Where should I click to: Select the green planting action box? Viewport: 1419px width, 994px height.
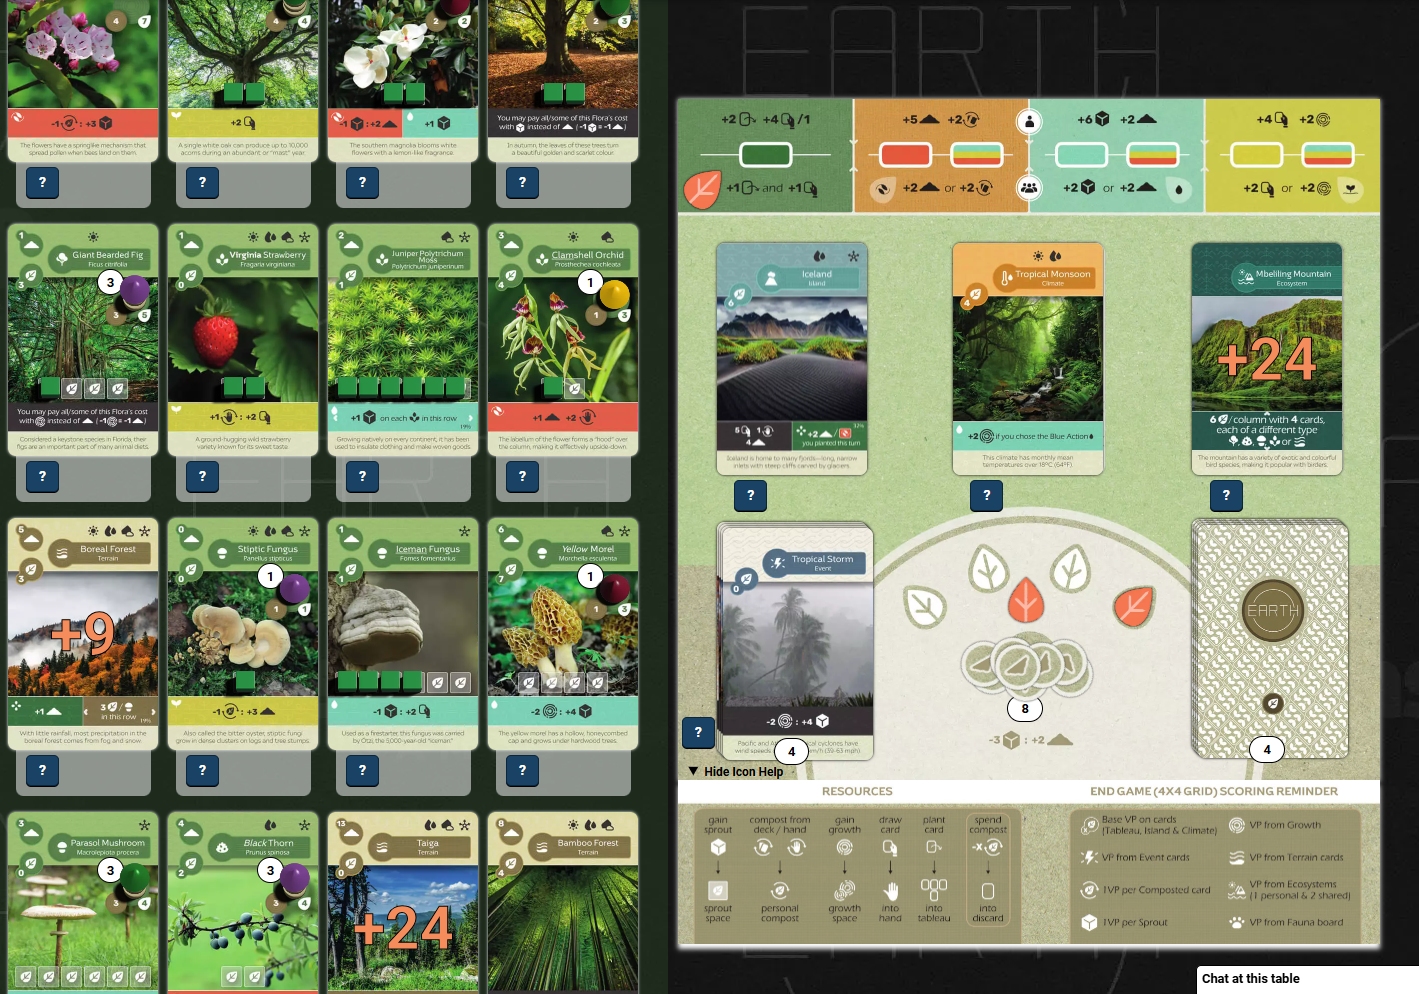(765, 155)
